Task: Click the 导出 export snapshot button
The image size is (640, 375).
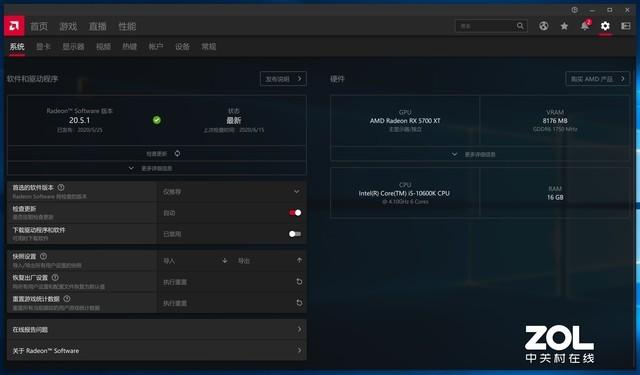Action: coord(269,260)
